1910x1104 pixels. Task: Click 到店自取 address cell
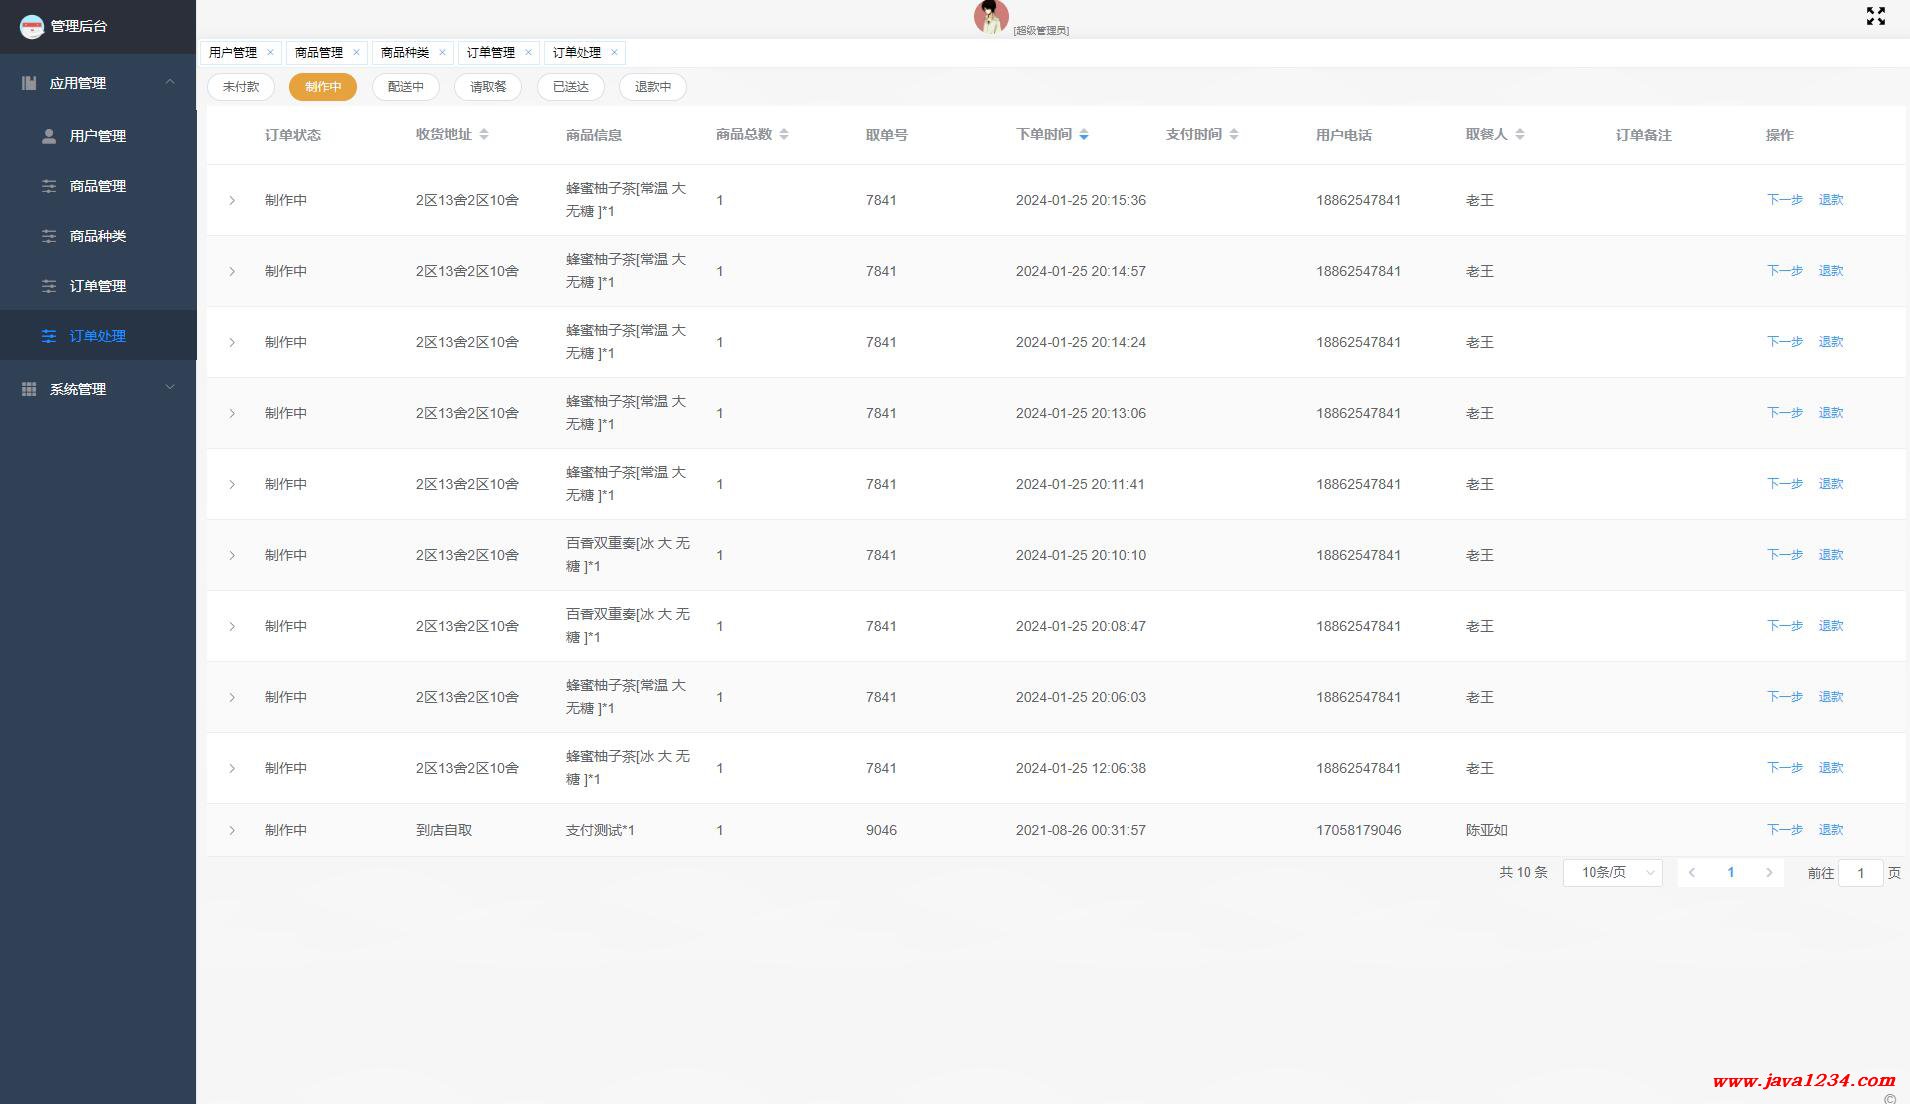444,831
